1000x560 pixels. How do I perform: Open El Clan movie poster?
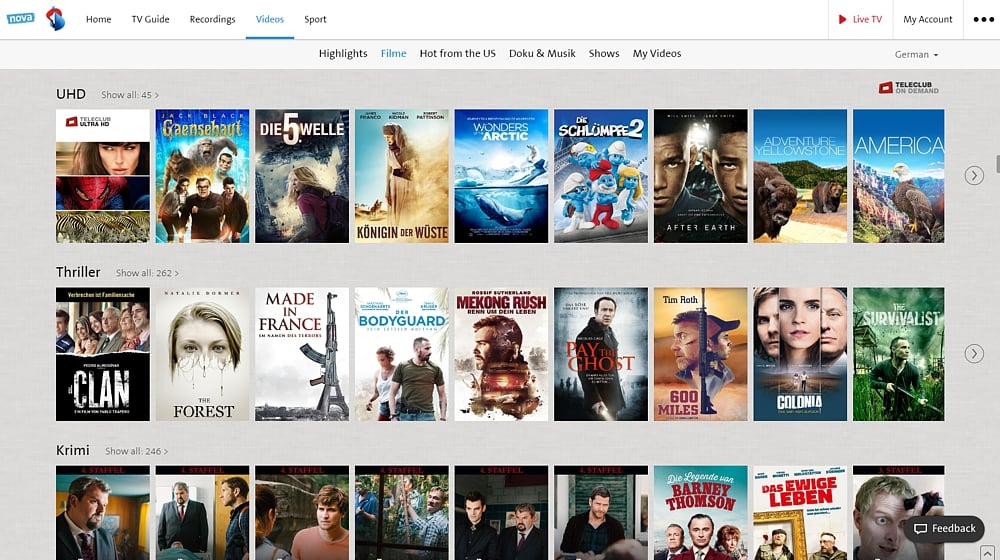click(x=103, y=354)
